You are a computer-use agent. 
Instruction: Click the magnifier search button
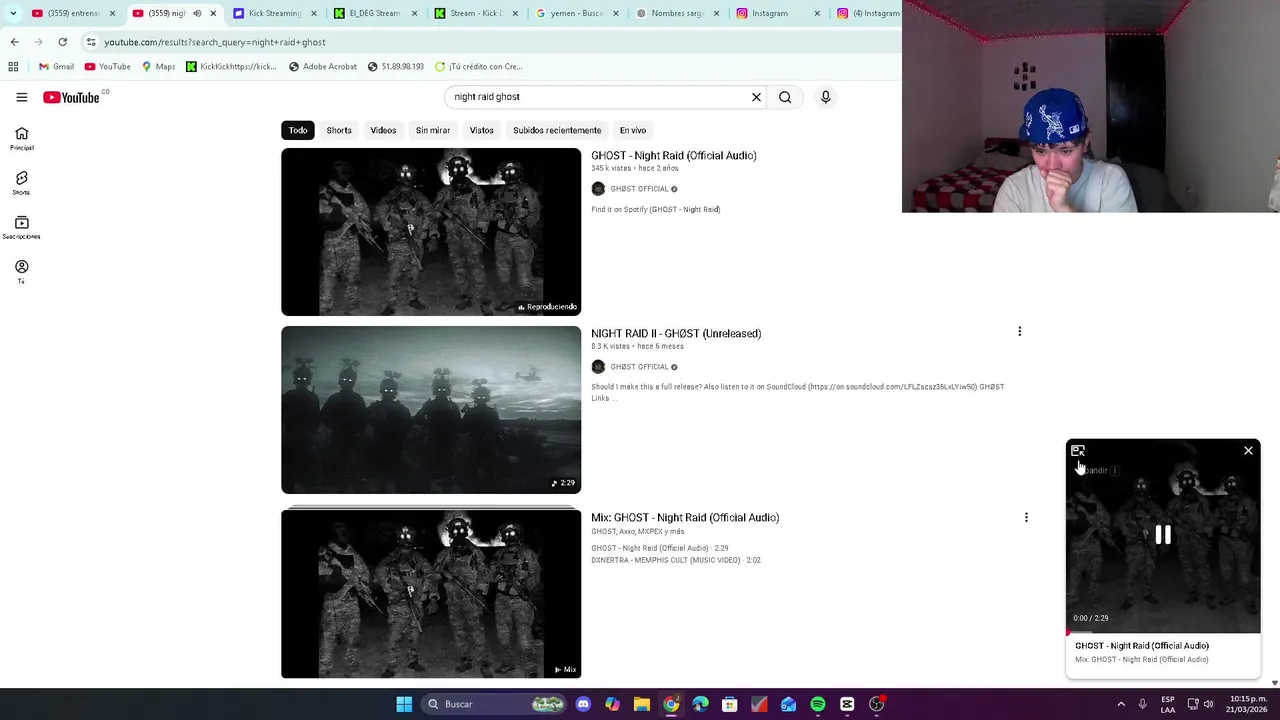point(785,97)
